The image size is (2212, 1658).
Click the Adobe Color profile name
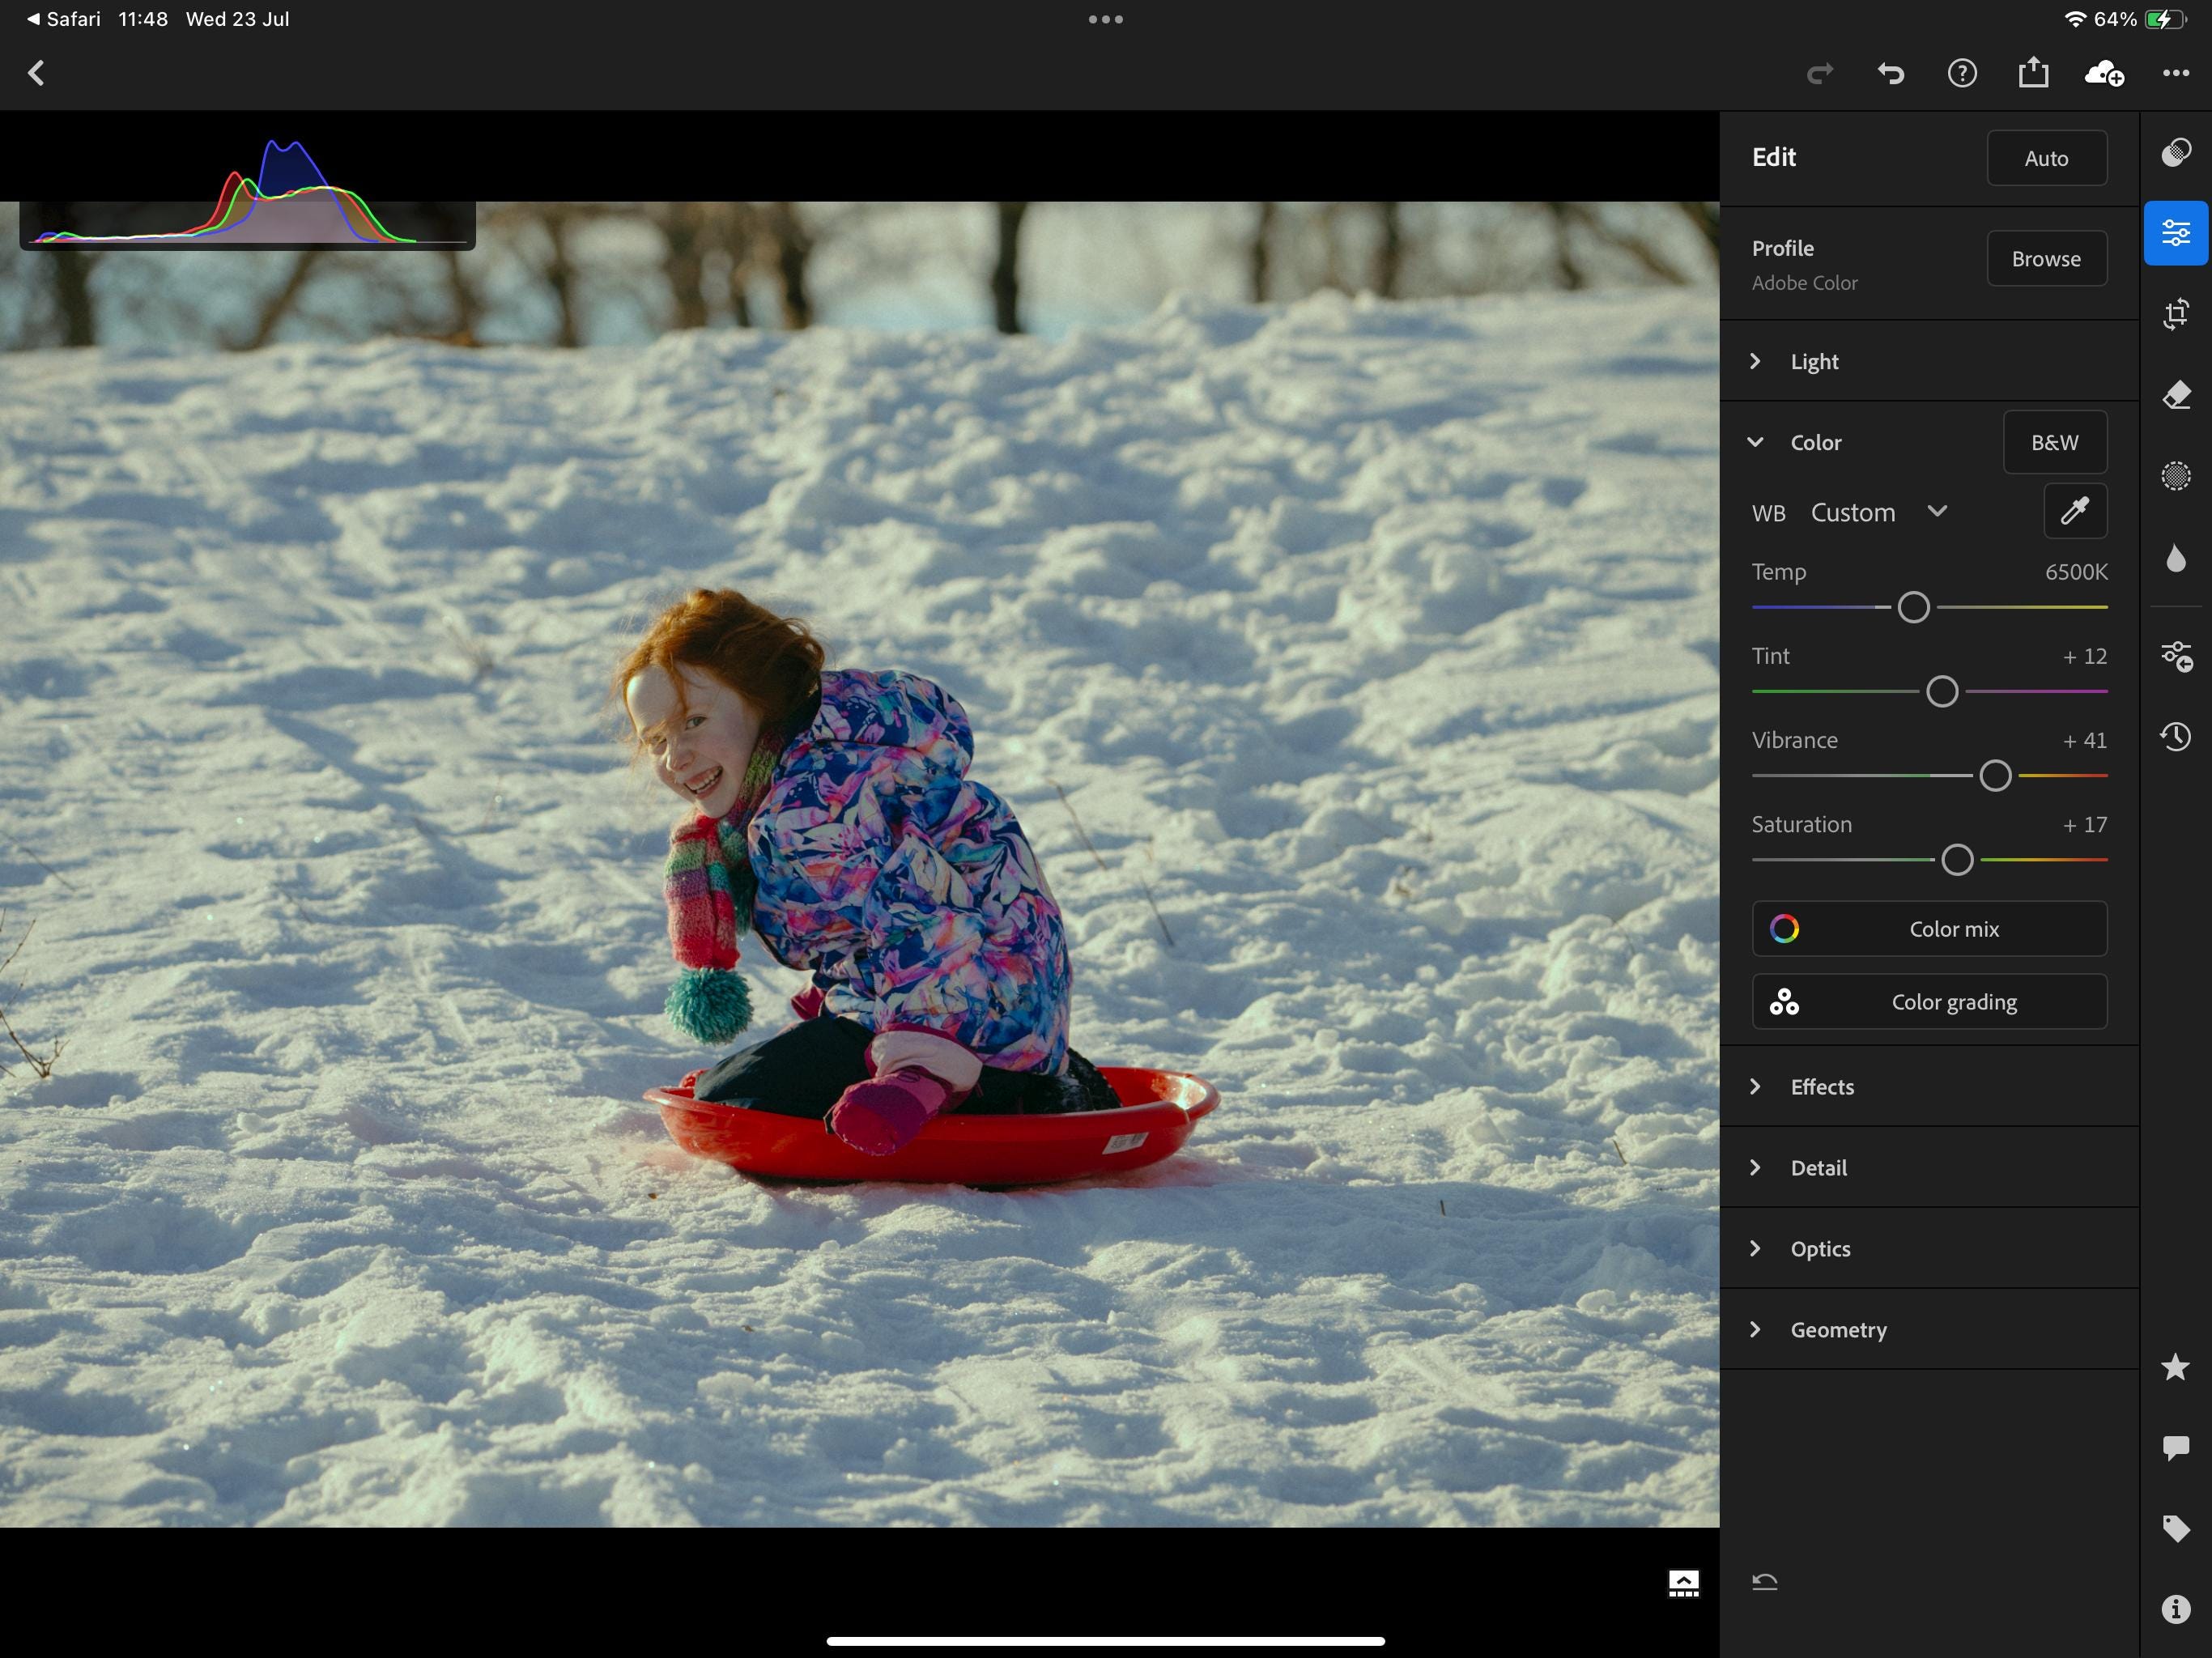pos(1804,283)
